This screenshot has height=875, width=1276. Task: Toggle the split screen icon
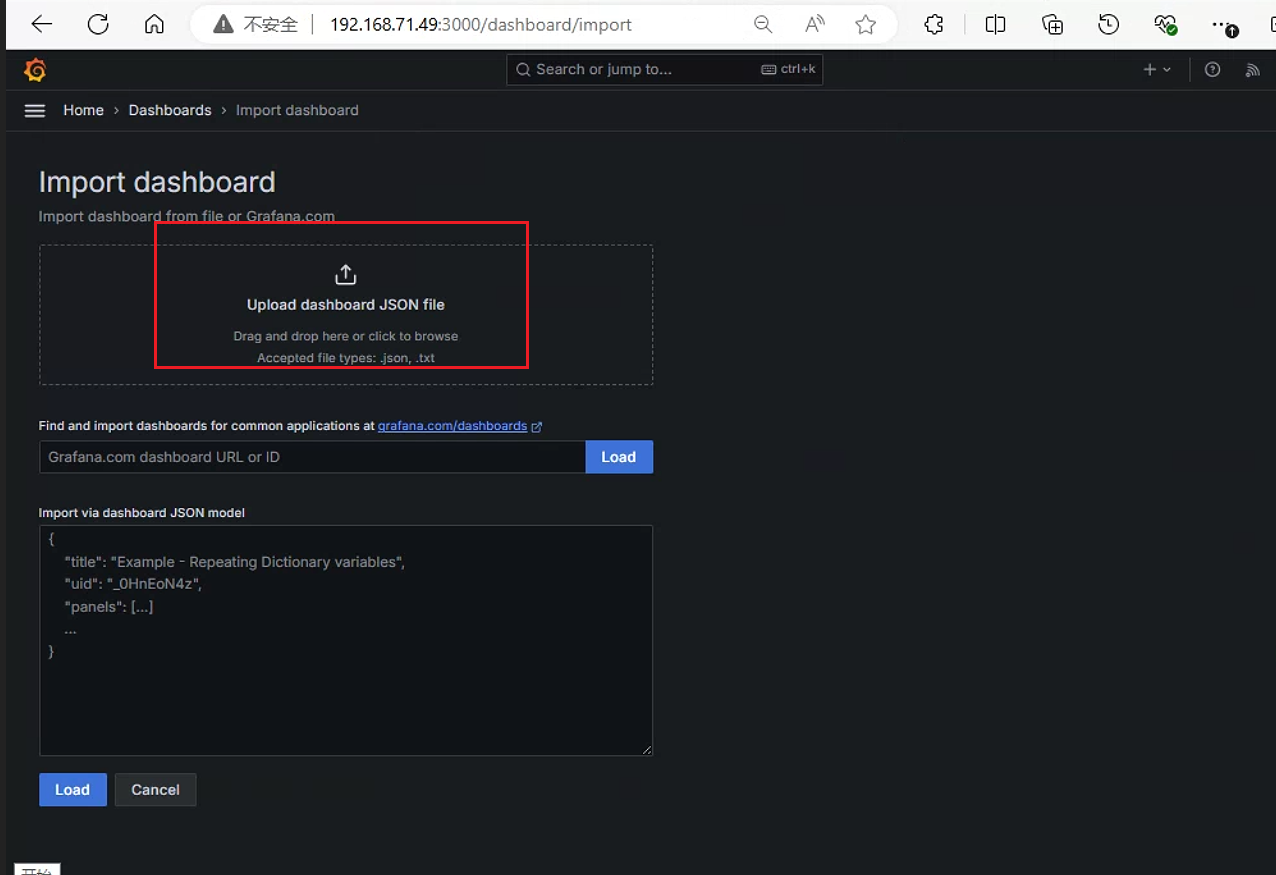point(996,25)
